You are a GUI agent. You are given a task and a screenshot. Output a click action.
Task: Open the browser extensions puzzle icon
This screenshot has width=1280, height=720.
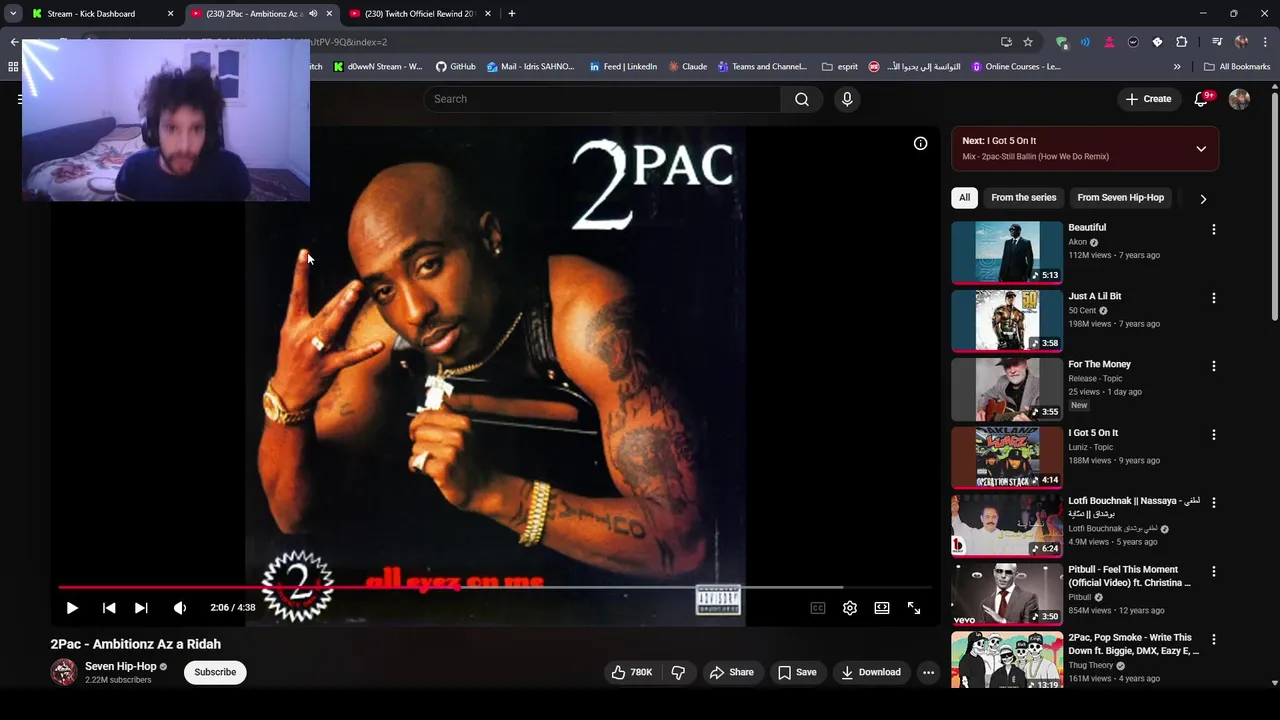point(1181,42)
